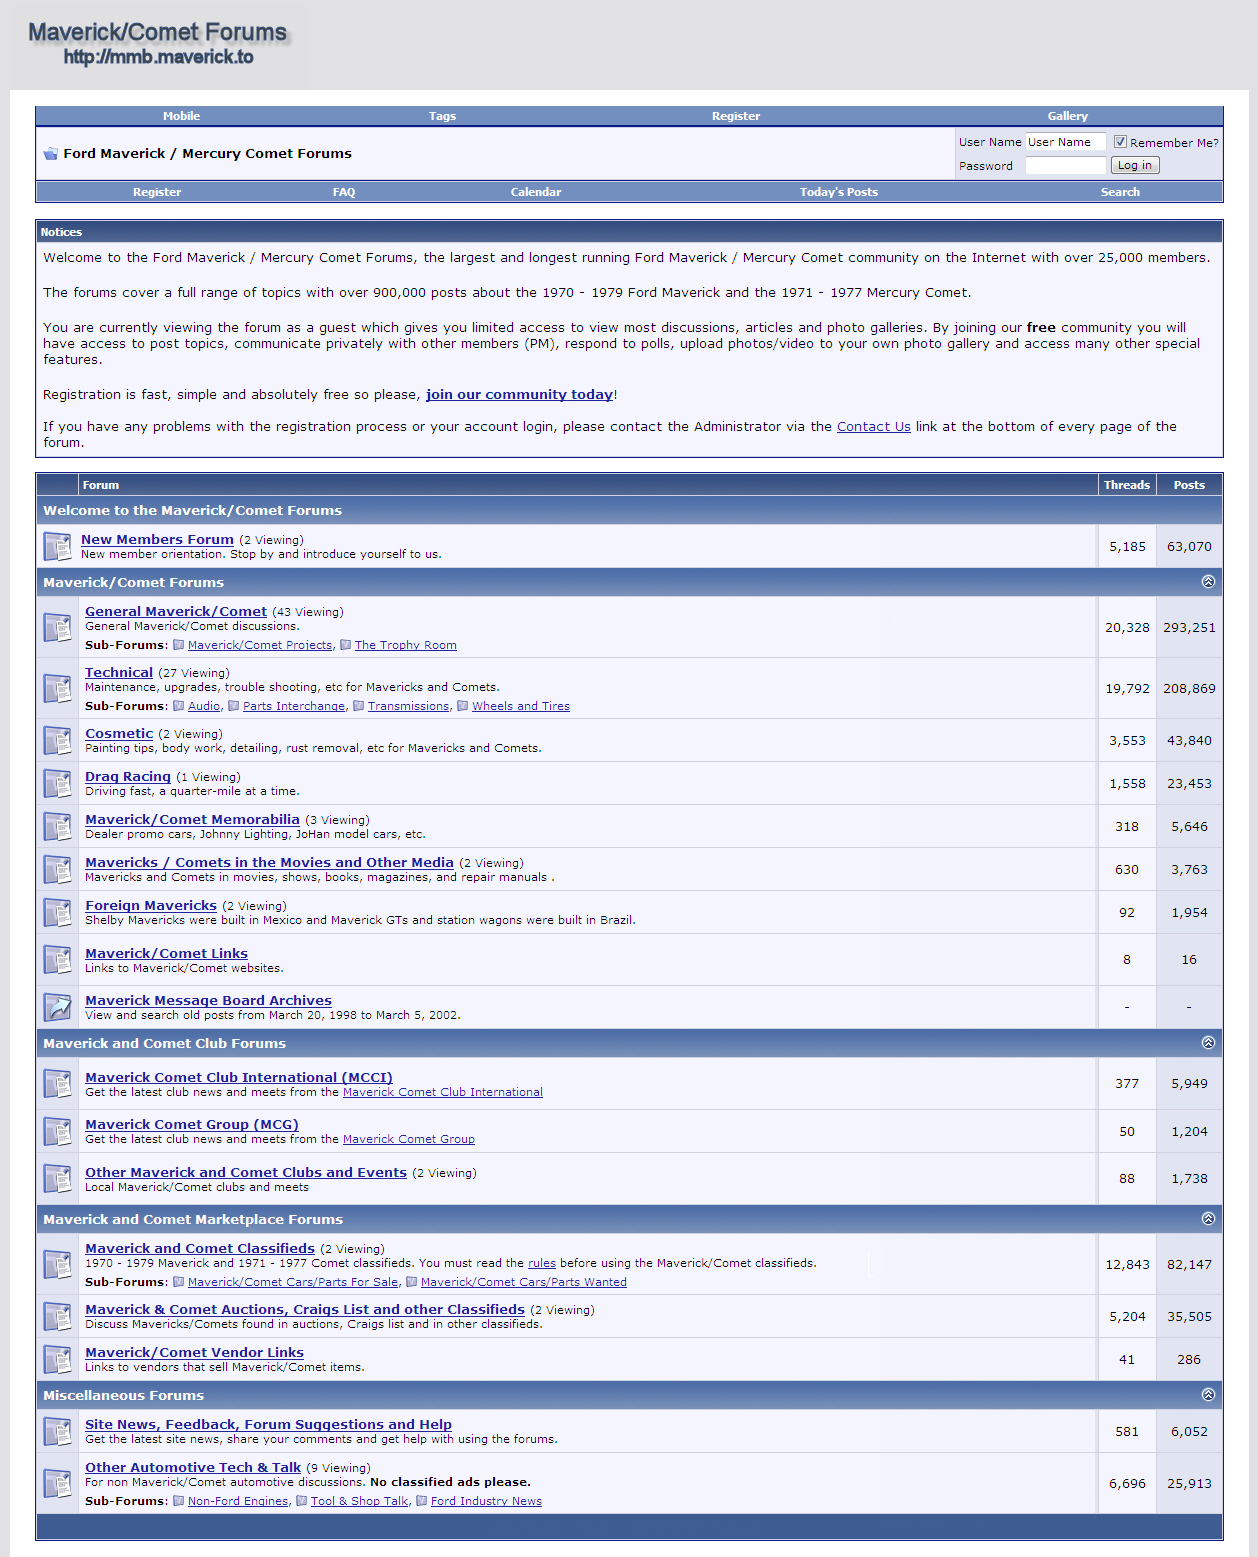Image resolution: width=1258 pixels, height=1557 pixels.
Task: Click the small icon before Wheels and Tires
Action: click(462, 706)
